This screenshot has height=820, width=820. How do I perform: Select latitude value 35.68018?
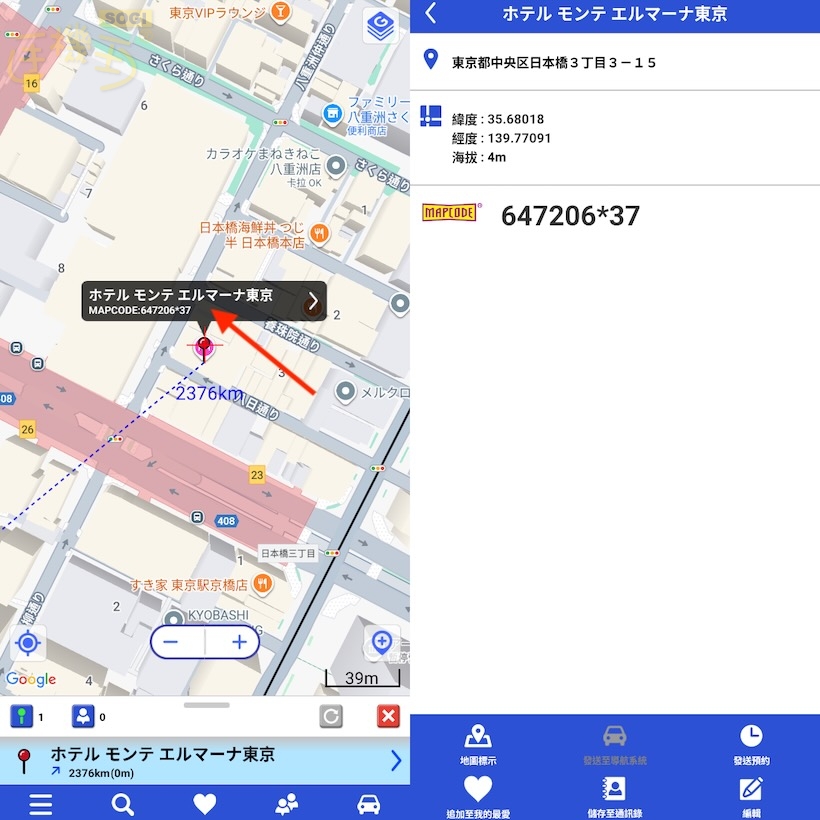(x=516, y=119)
